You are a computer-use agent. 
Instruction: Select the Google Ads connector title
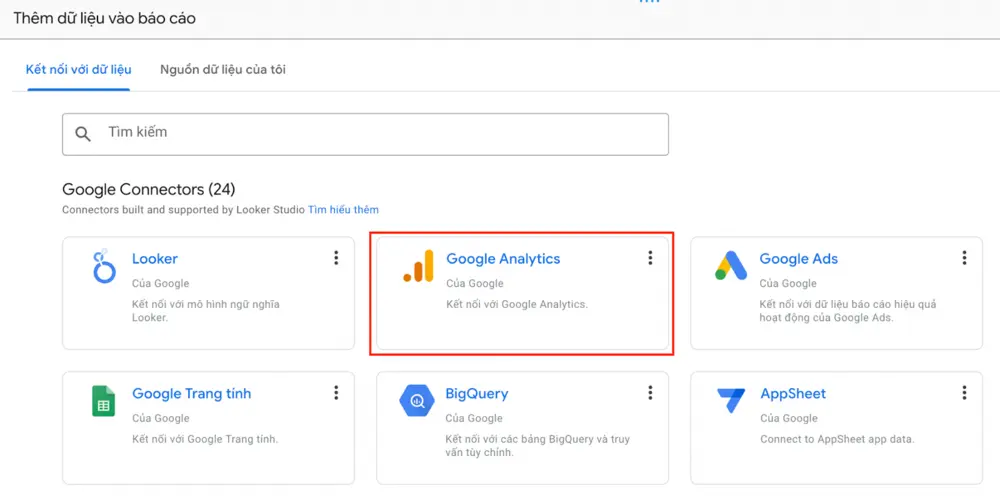pos(798,259)
